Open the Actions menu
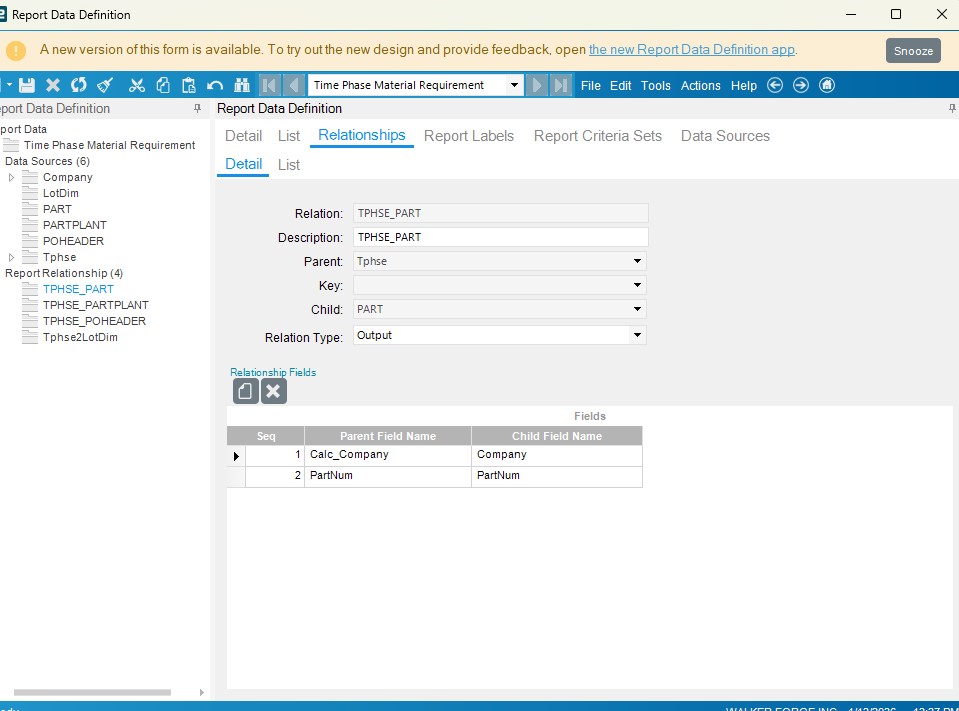Image resolution: width=959 pixels, height=711 pixels. pos(700,86)
